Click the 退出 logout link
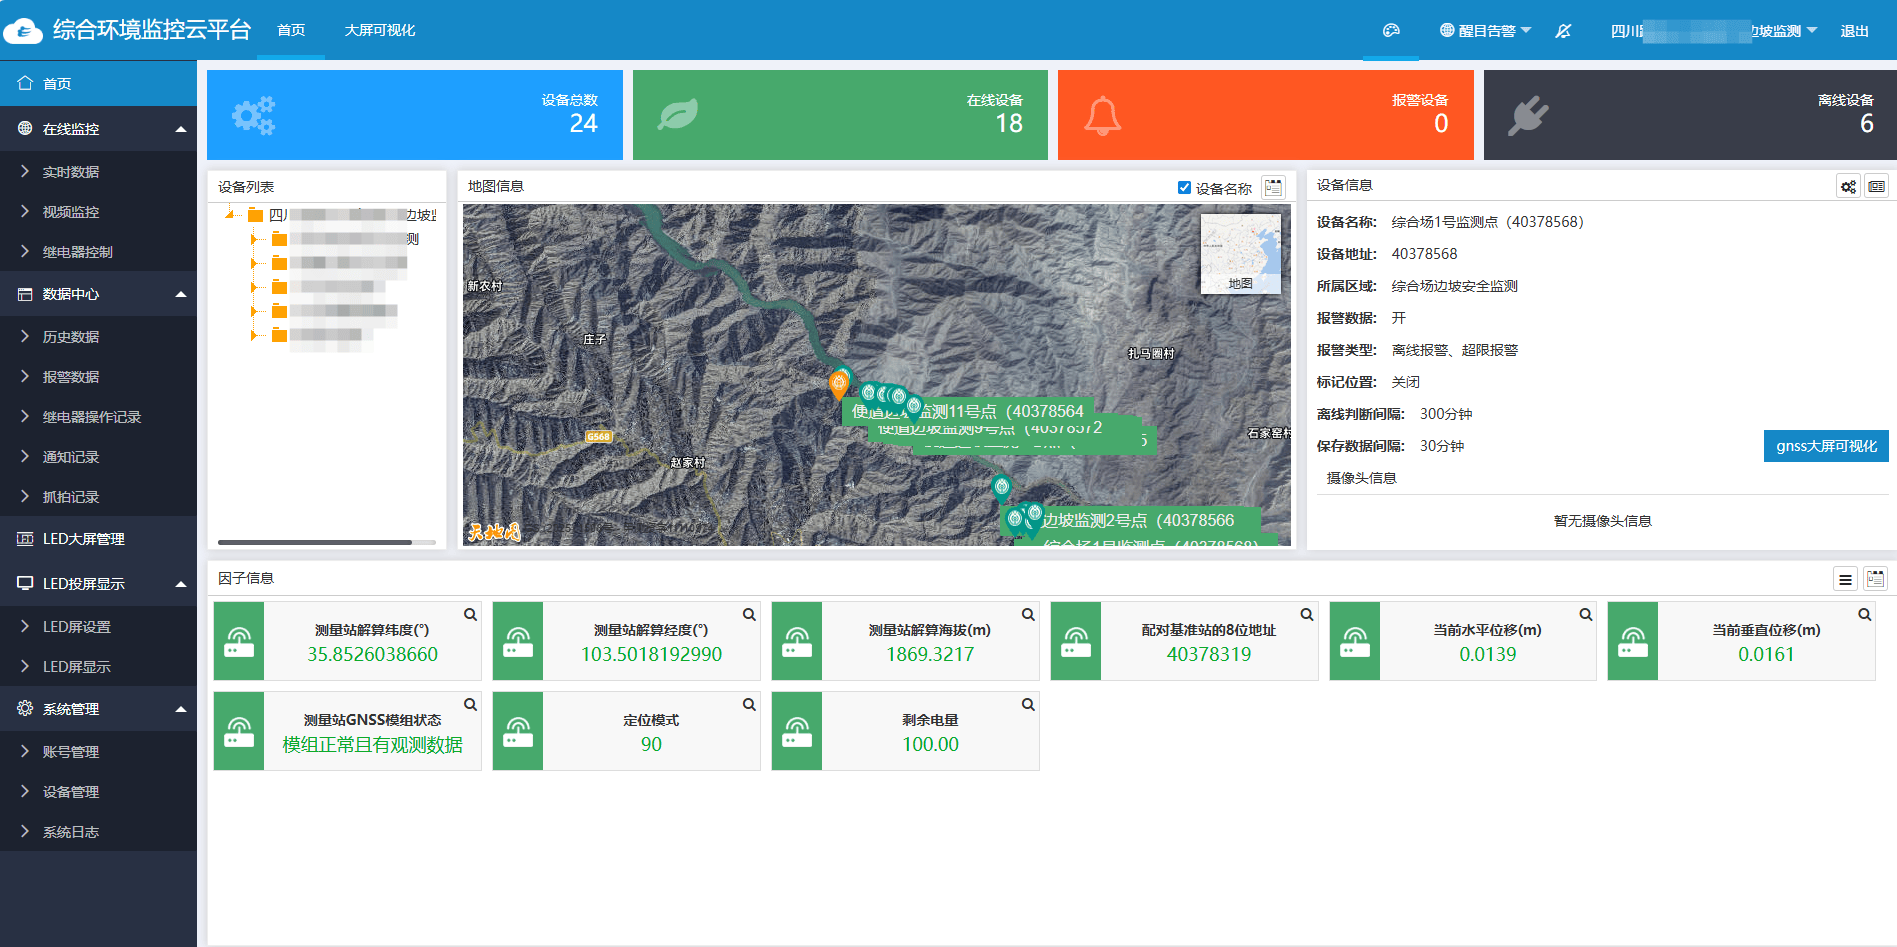This screenshot has width=1897, height=947. coord(1854,31)
